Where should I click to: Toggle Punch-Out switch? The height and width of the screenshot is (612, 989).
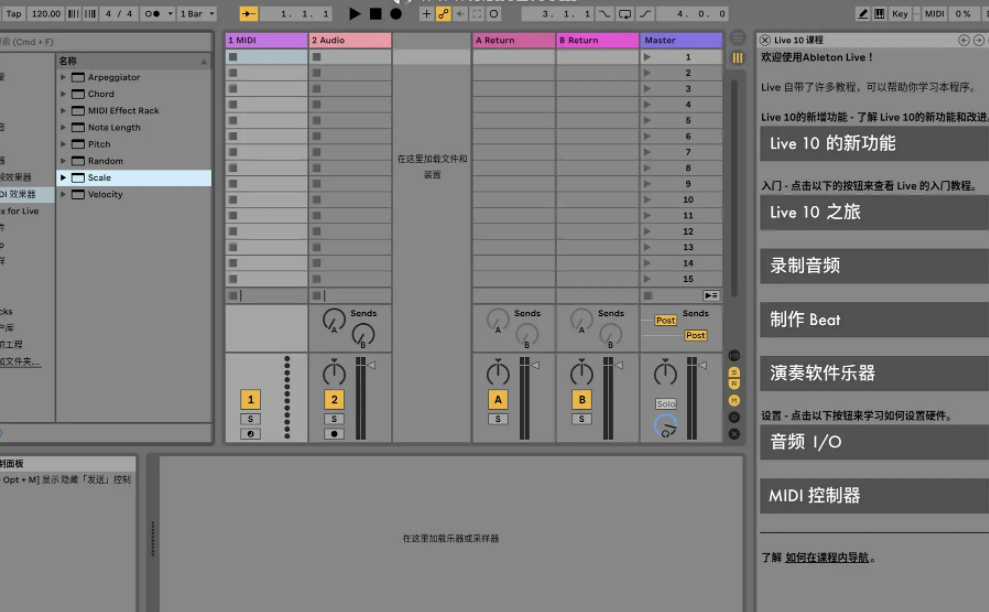(645, 13)
